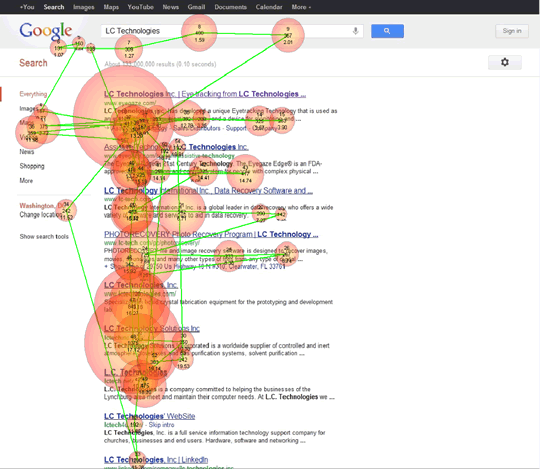This screenshot has width=540, height=469.
Task: Select Search in the top navigation bar
Action: point(54,7)
